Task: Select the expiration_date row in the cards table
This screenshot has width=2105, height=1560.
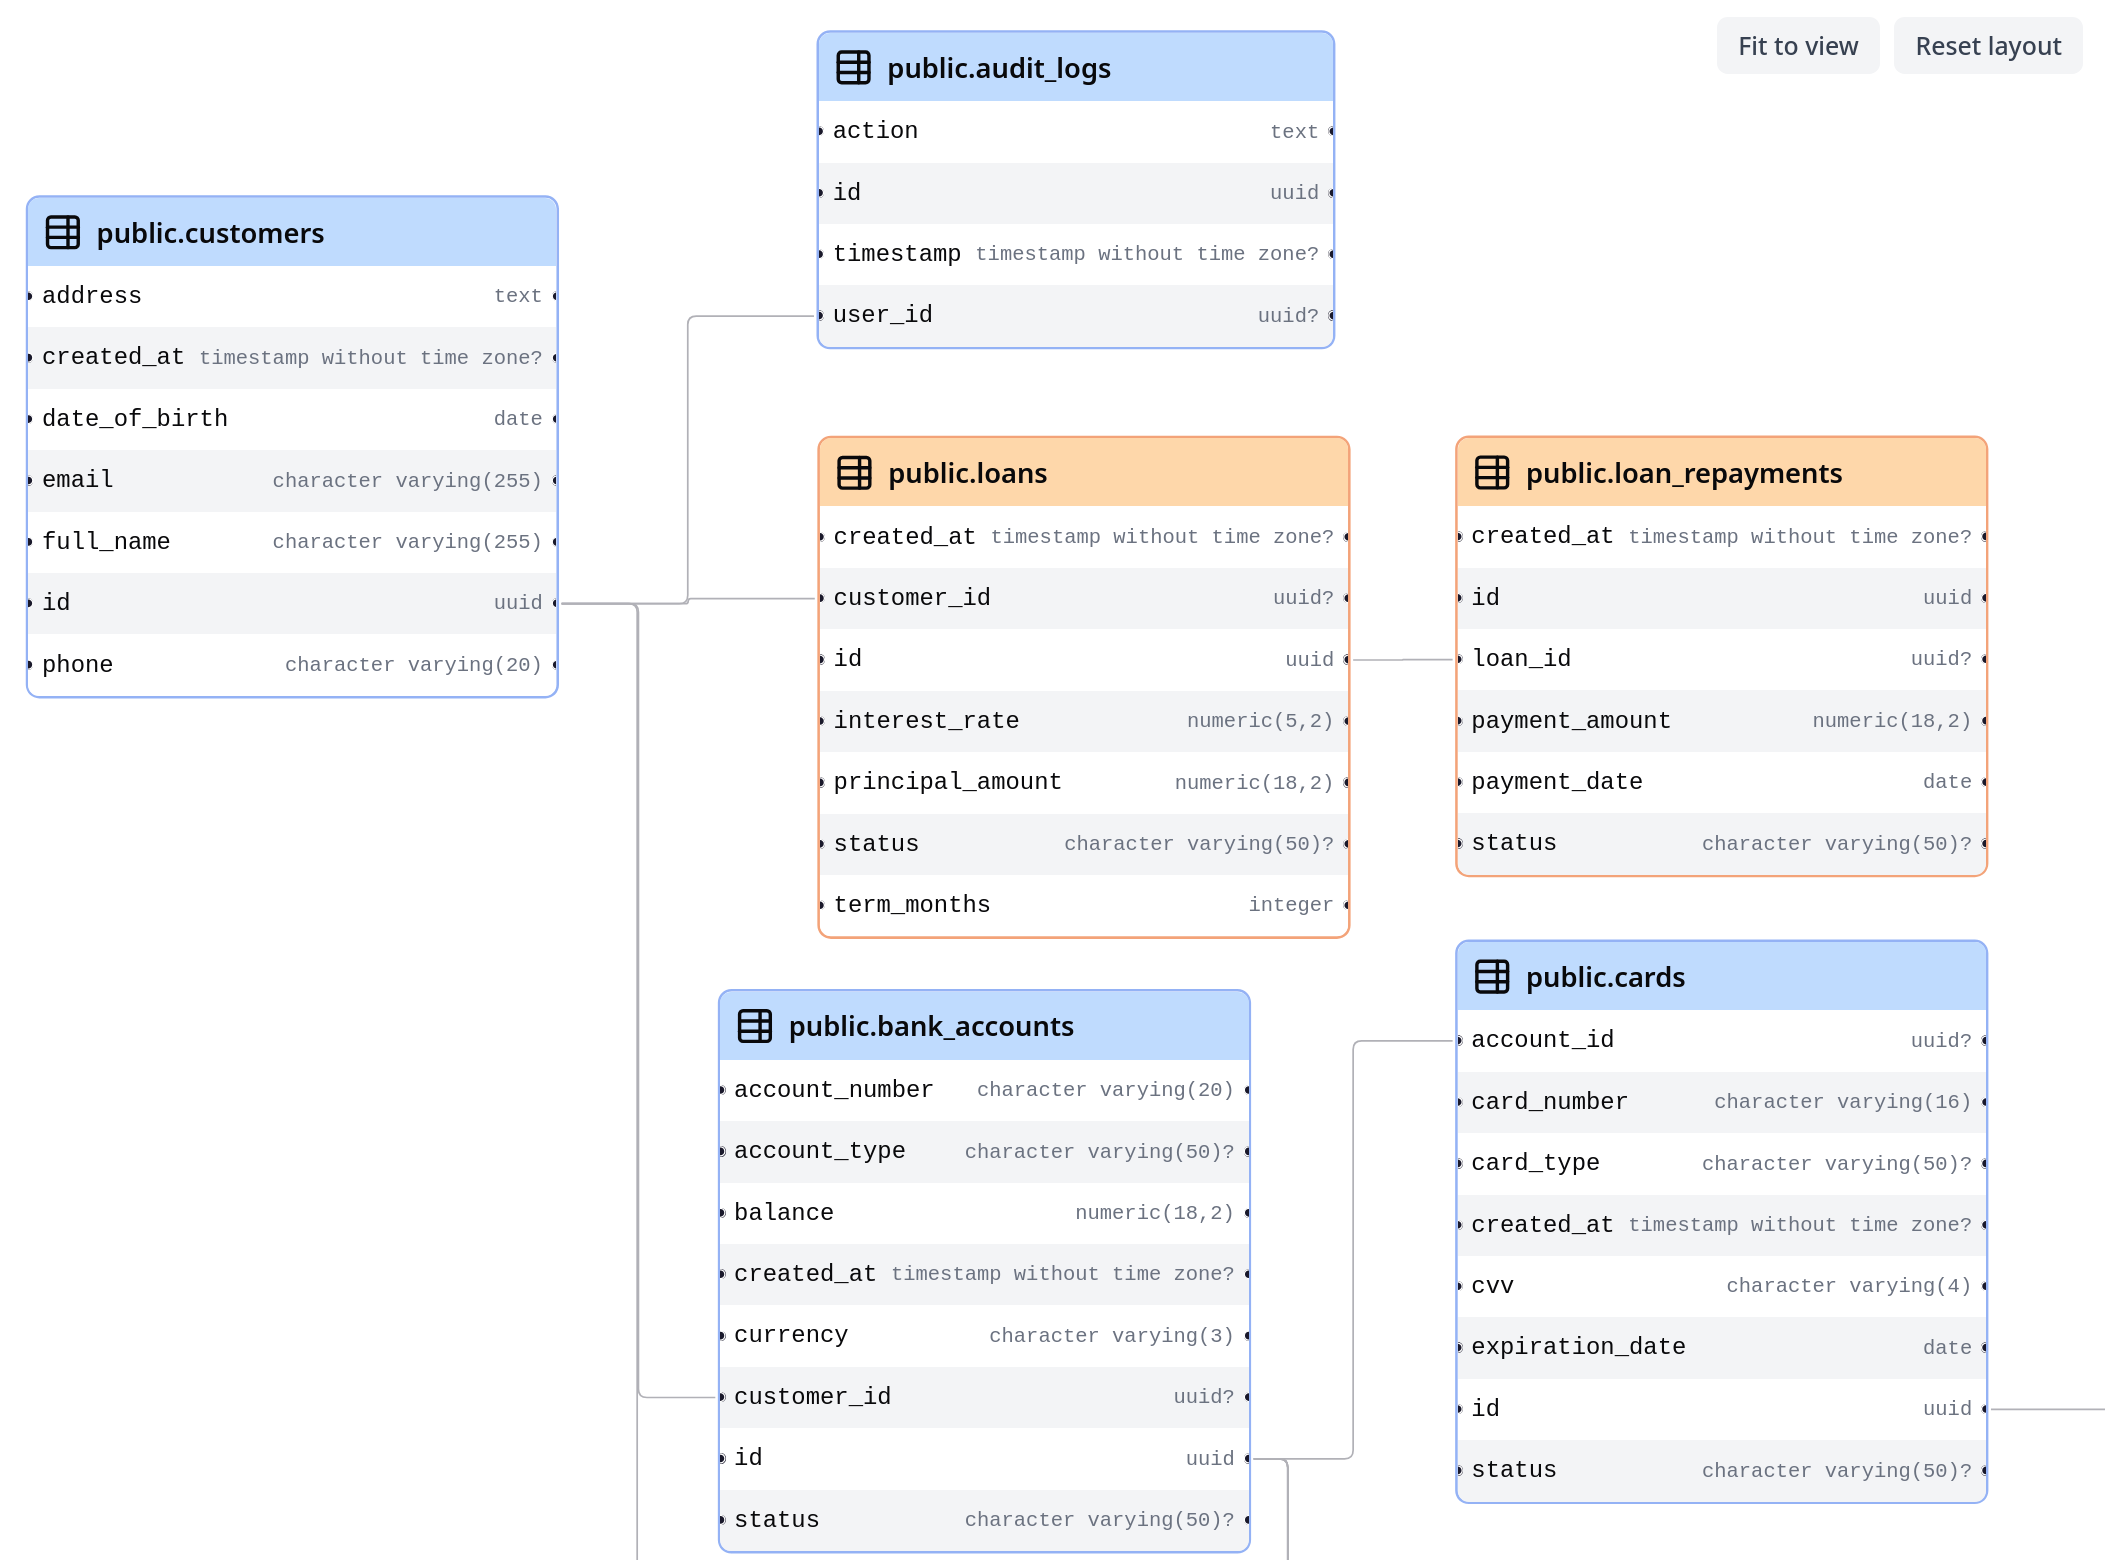Action: 1720,1347
